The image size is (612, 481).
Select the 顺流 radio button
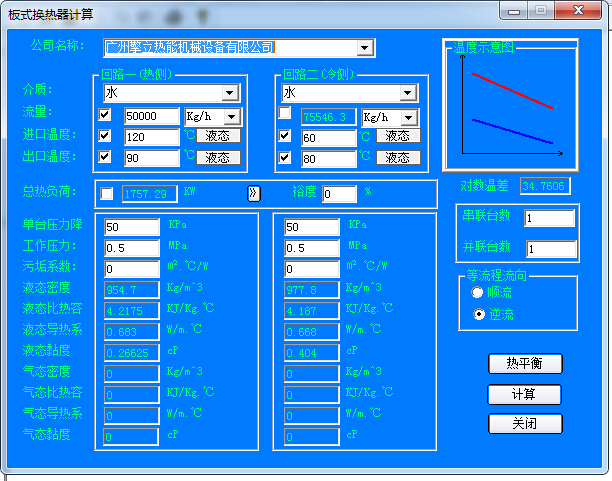pyautogui.click(x=477, y=292)
